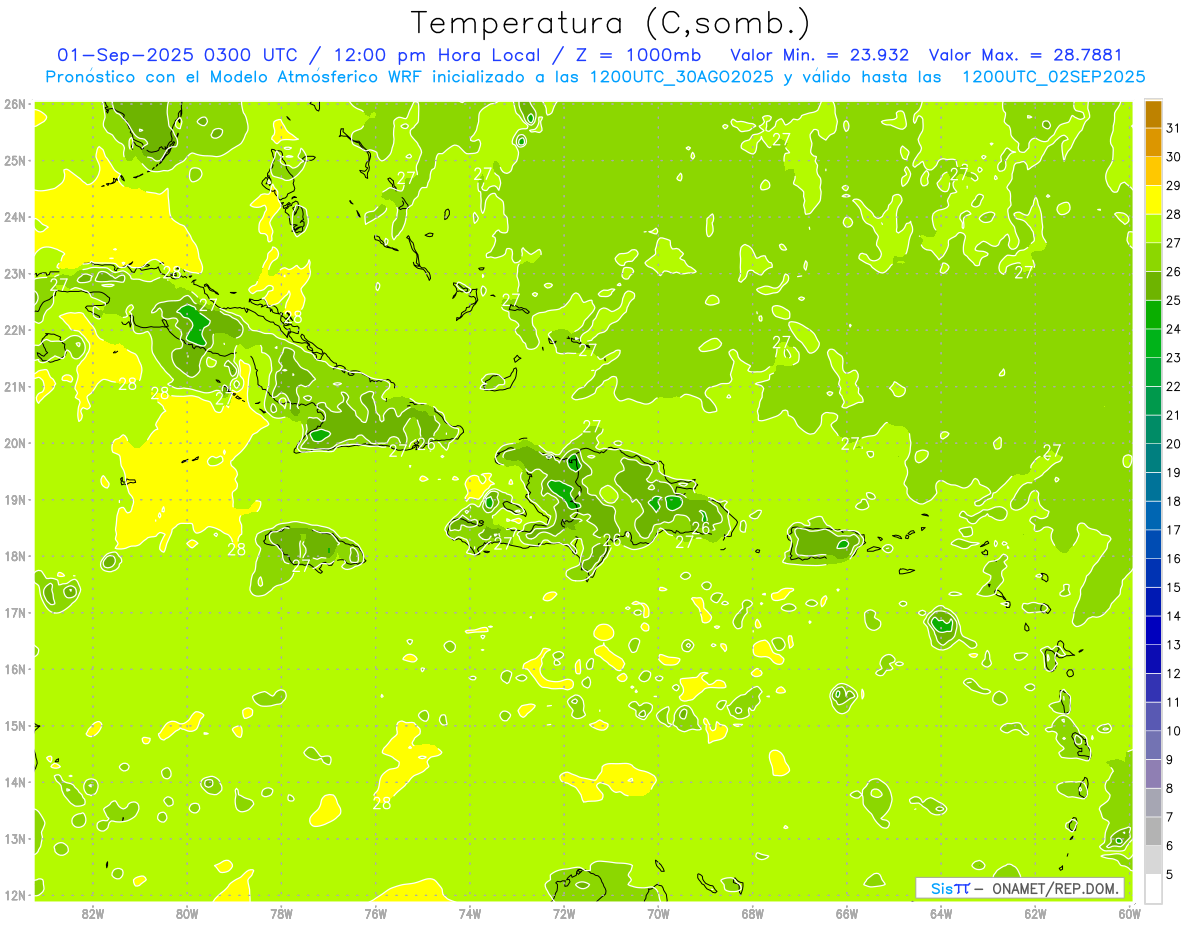Viewport: 1200px width, 927px height.
Task: Click the "29" label on the color bar
Action: 1174,186
